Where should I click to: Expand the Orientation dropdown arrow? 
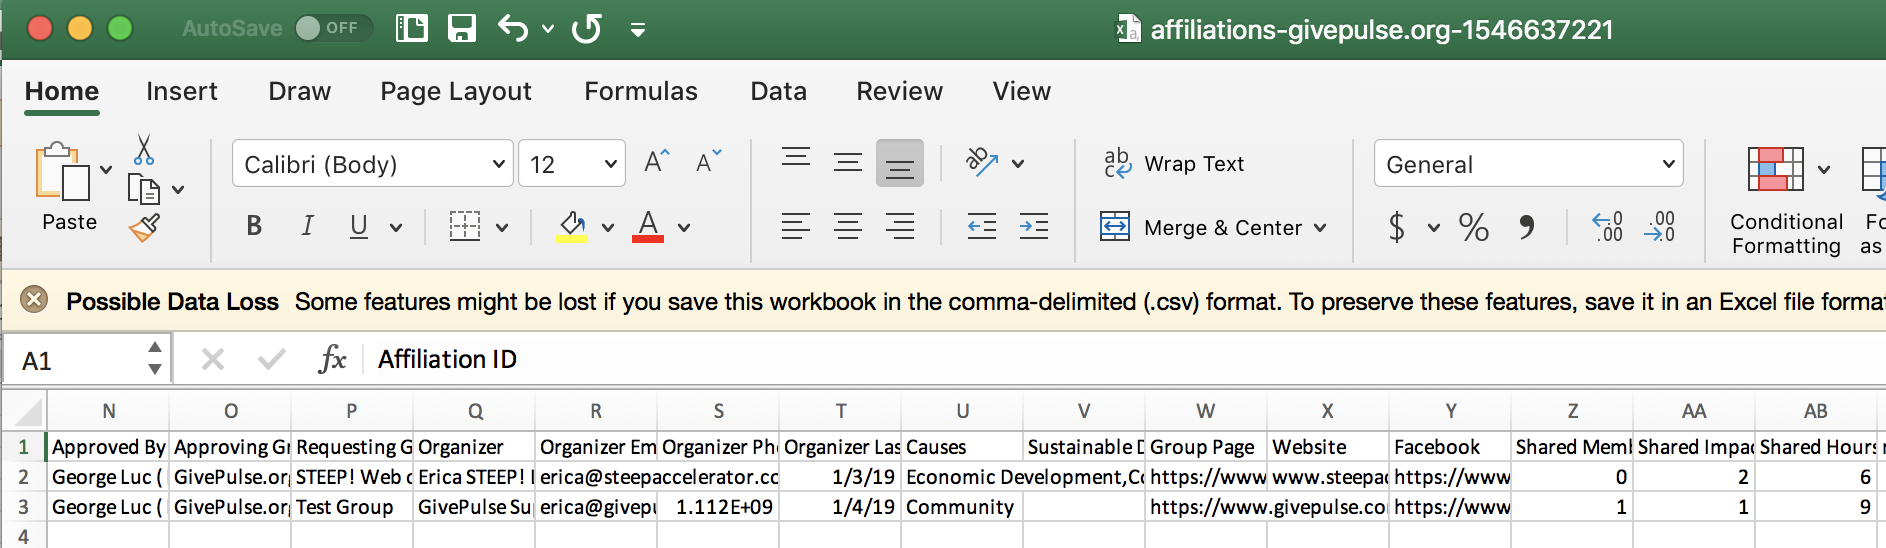point(1018,163)
